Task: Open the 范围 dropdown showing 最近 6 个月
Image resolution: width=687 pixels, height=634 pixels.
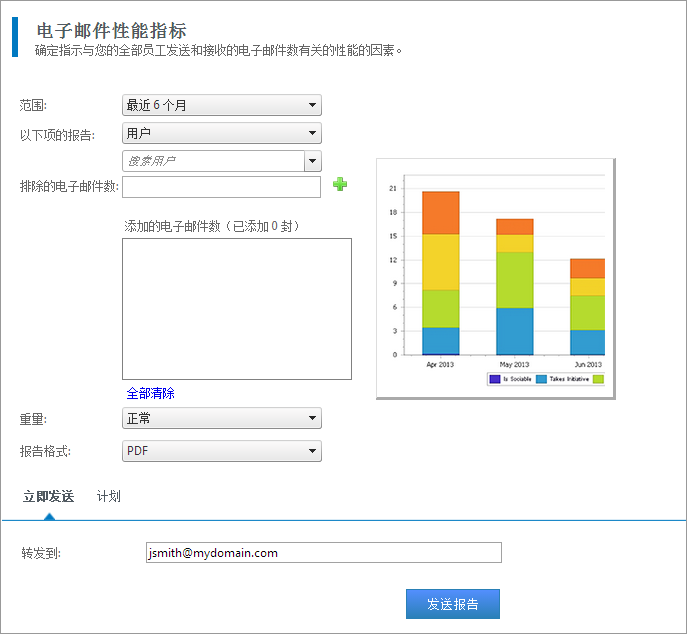Action: 221,105
